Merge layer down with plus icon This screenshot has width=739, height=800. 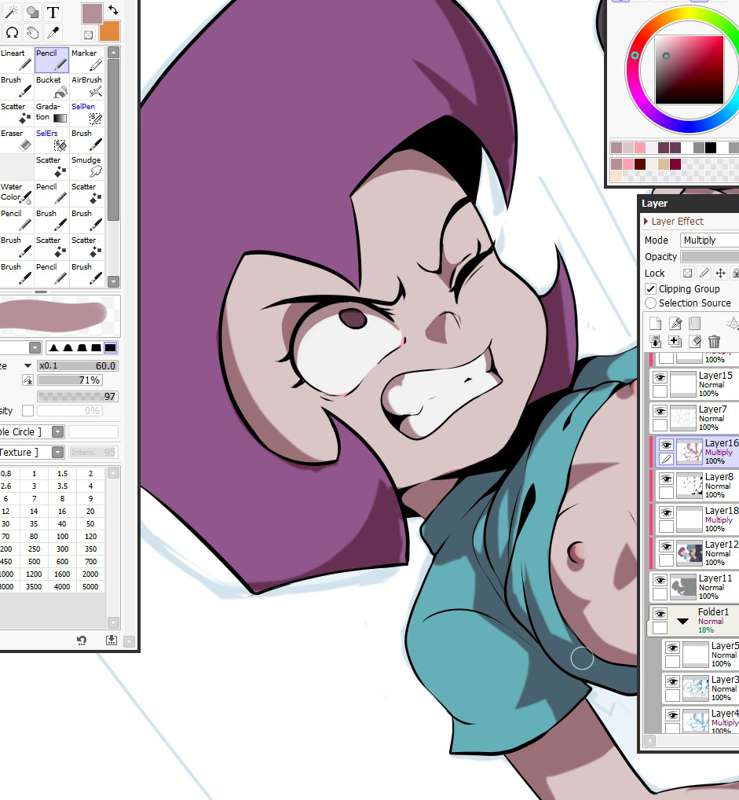click(x=675, y=341)
